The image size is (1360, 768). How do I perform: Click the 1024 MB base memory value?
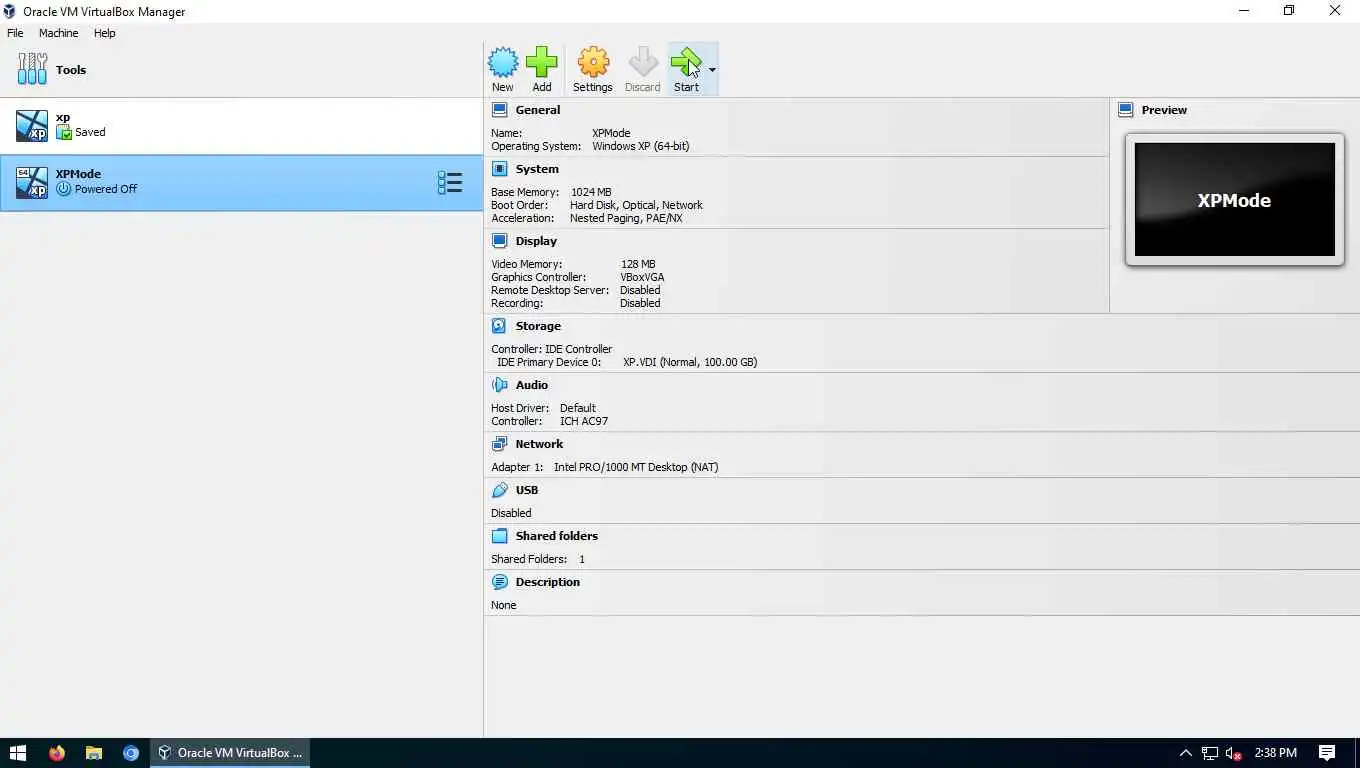coord(591,192)
